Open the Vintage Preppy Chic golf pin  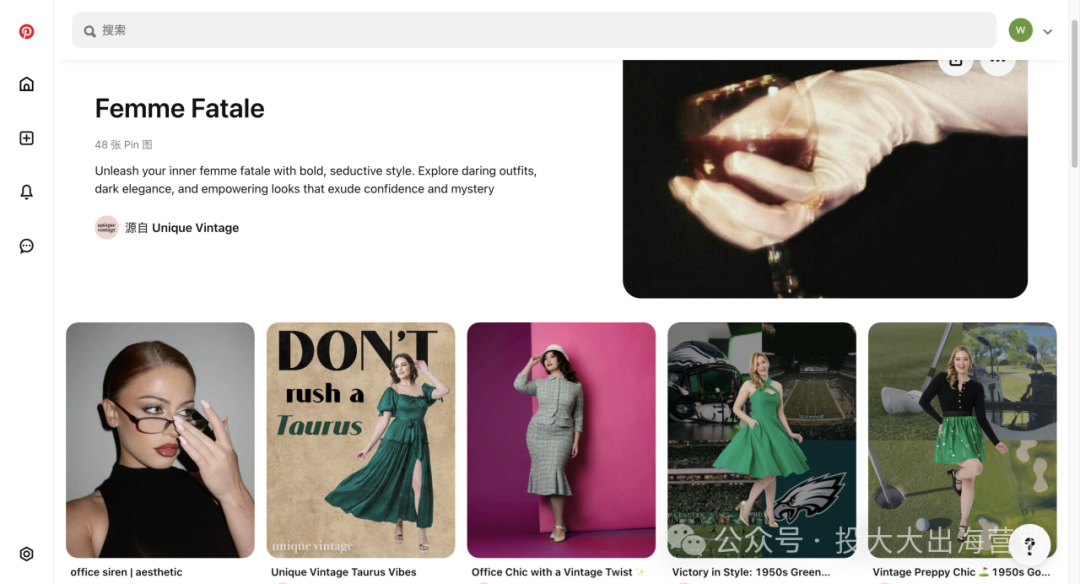[962, 439]
